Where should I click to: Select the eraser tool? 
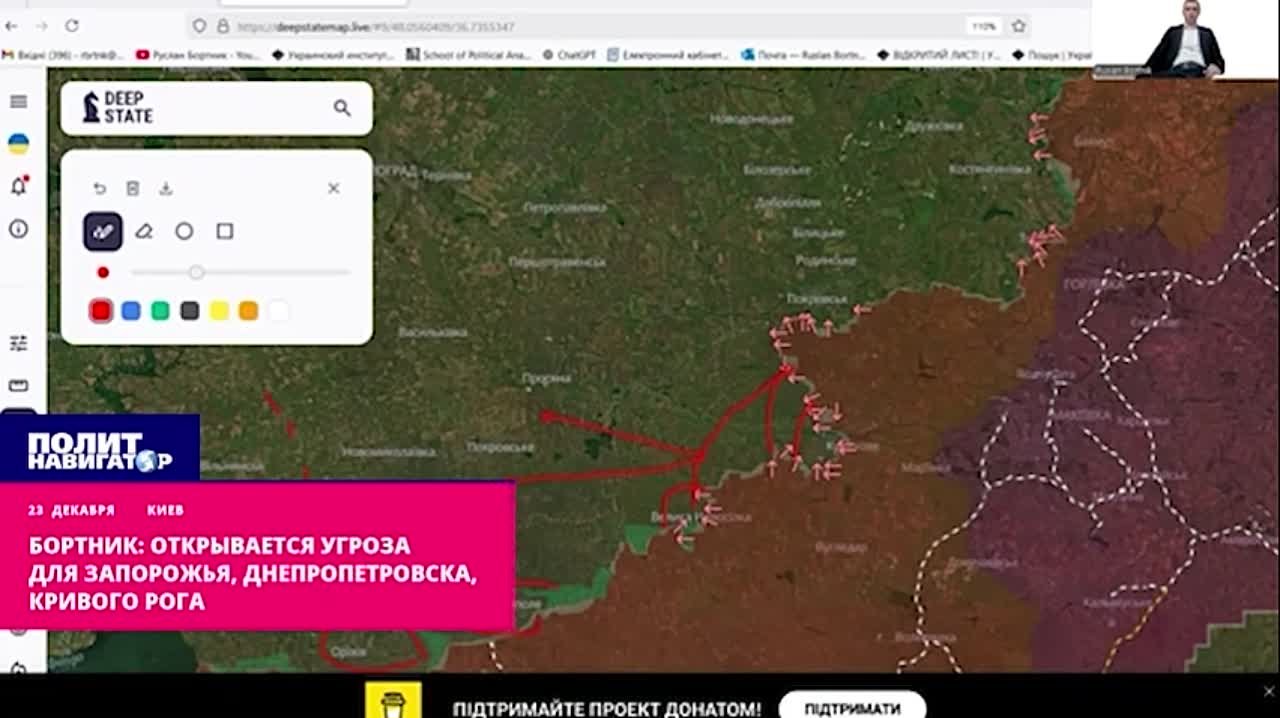pyautogui.click(x=144, y=231)
